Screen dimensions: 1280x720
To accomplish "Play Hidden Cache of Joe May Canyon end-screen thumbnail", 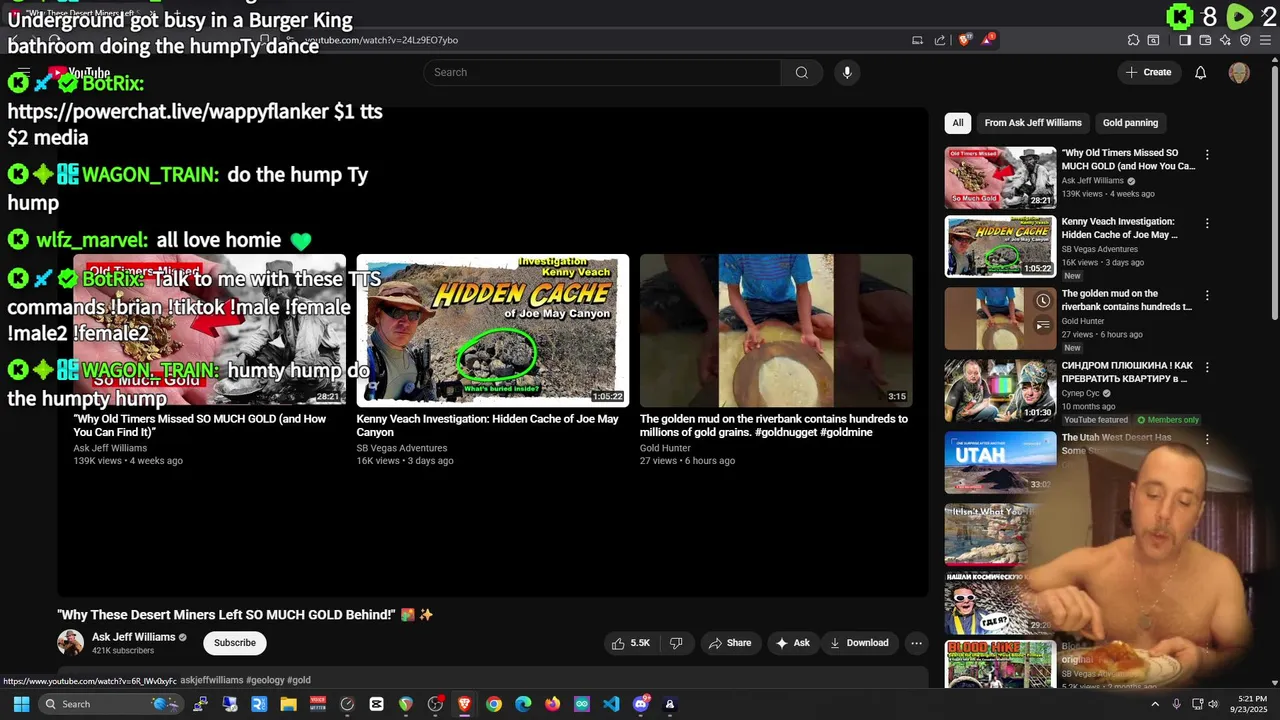I will [493, 330].
